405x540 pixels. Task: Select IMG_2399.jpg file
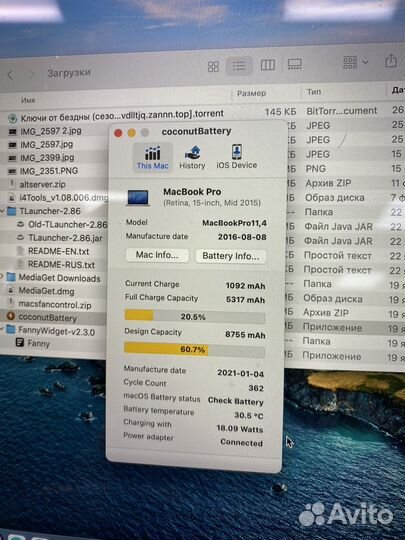(x=47, y=158)
